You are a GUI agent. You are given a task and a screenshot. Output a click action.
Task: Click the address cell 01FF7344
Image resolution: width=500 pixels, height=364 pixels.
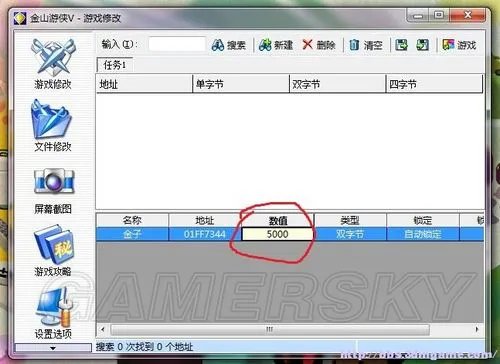tap(205, 234)
